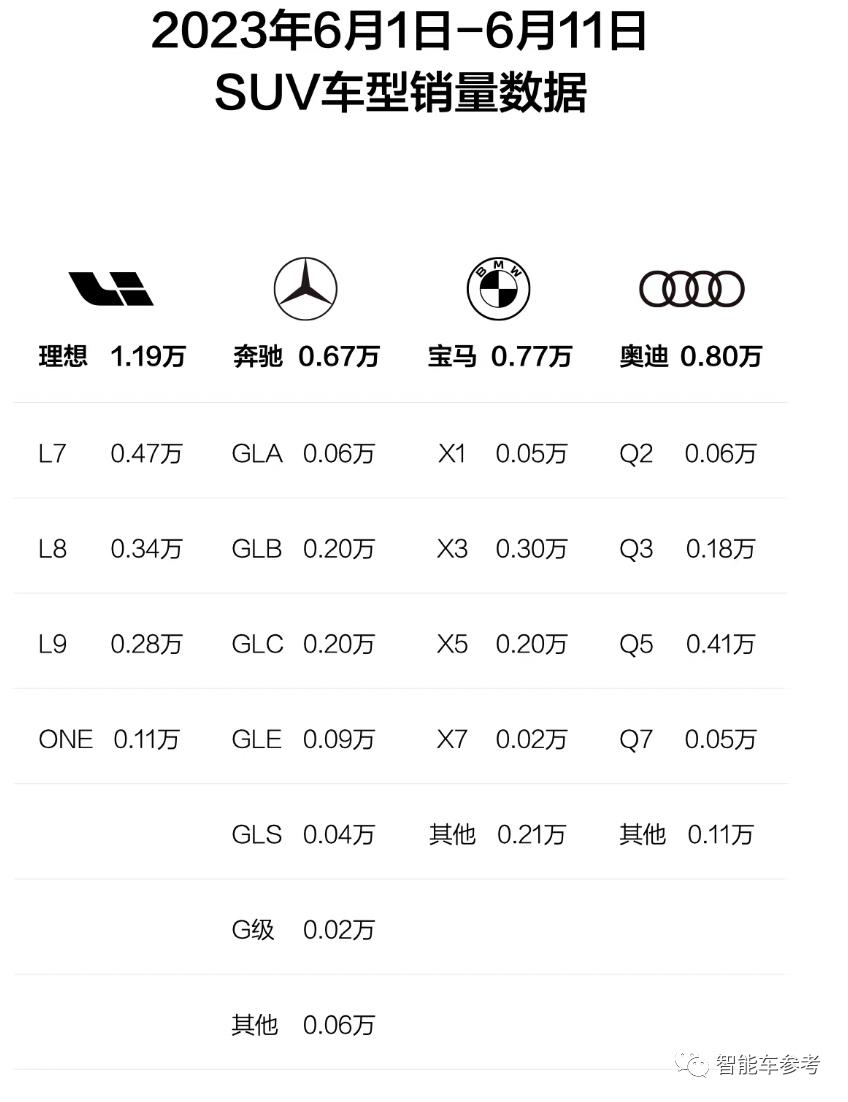
Task: Click the Li Auto brand logo
Action: coord(111,288)
